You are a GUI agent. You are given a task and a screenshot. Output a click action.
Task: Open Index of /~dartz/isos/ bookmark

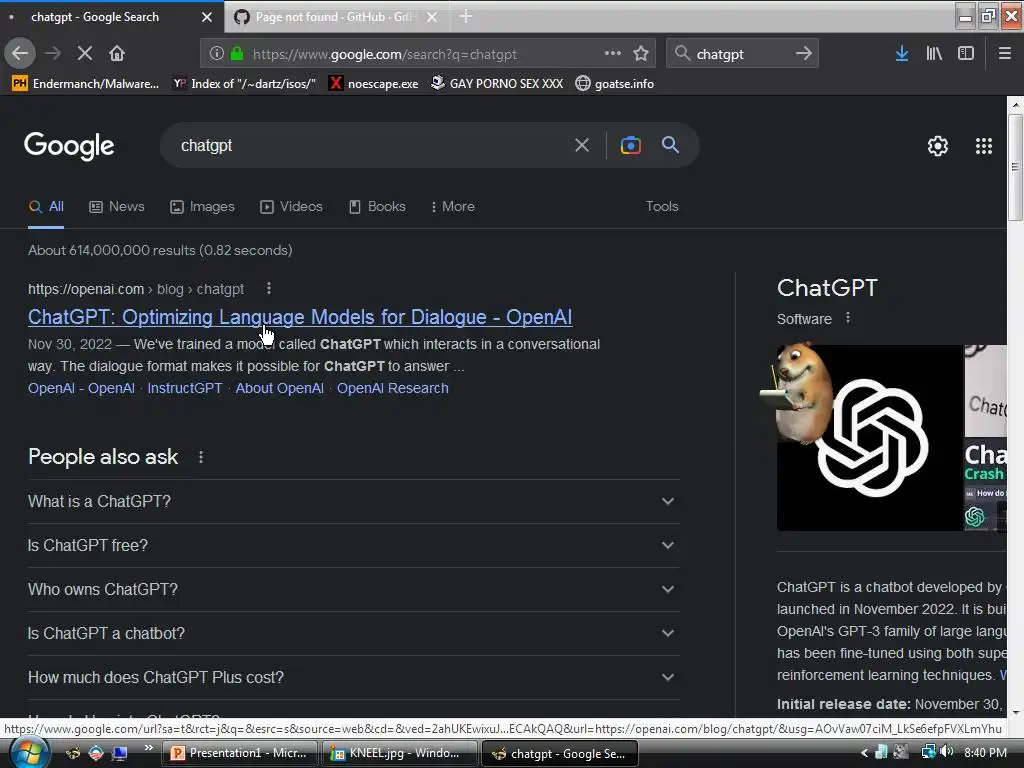click(244, 84)
